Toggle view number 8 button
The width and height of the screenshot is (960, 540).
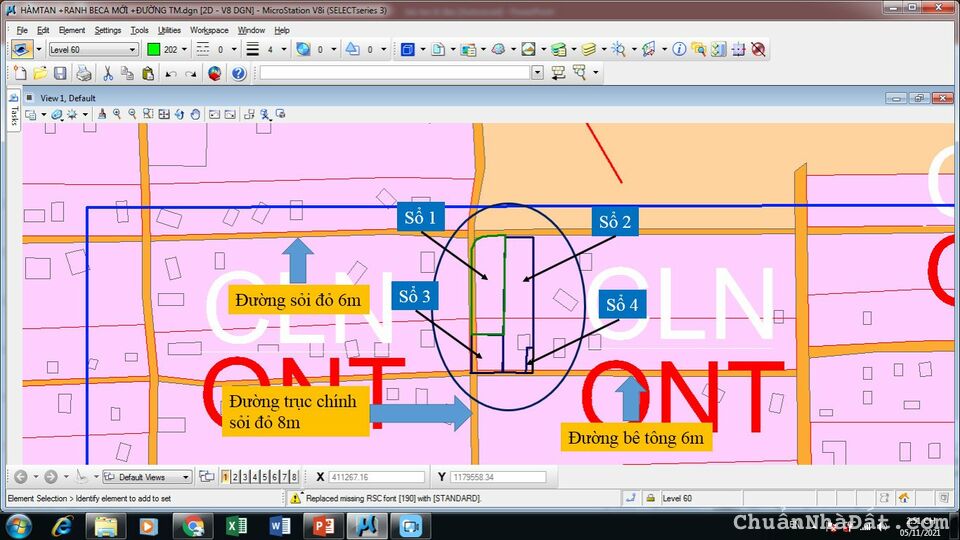coord(294,477)
